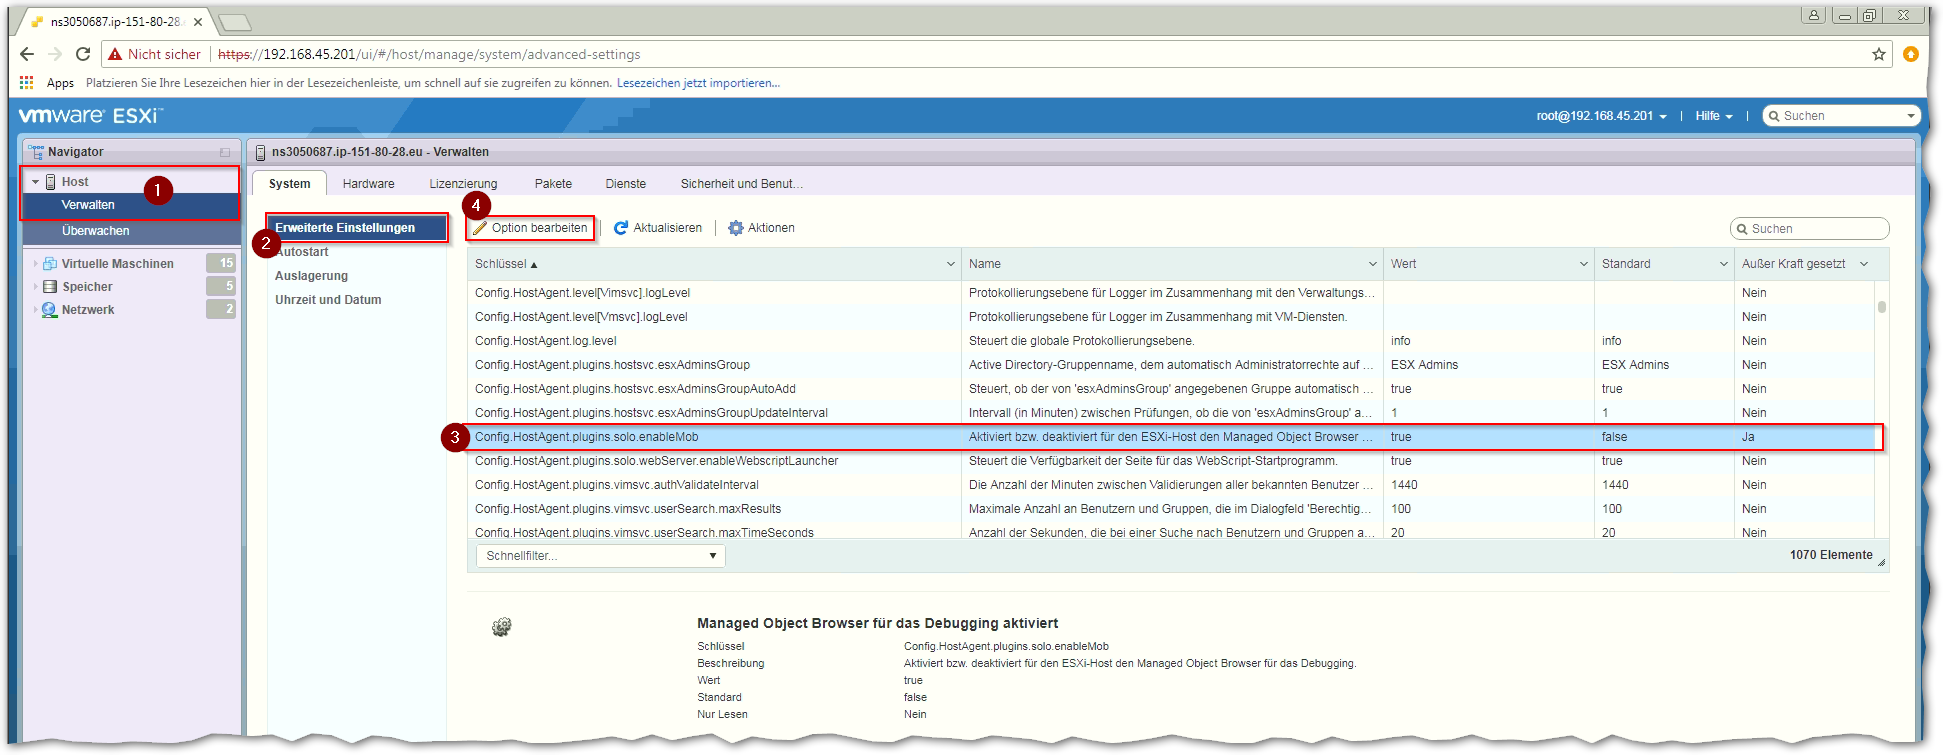
Task: Bookmark this page with the star icon
Action: point(1879,55)
